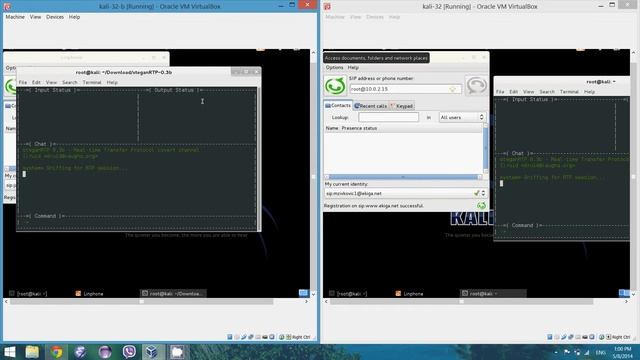
Task: Click the Lookup search field
Action: (x=388, y=117)
